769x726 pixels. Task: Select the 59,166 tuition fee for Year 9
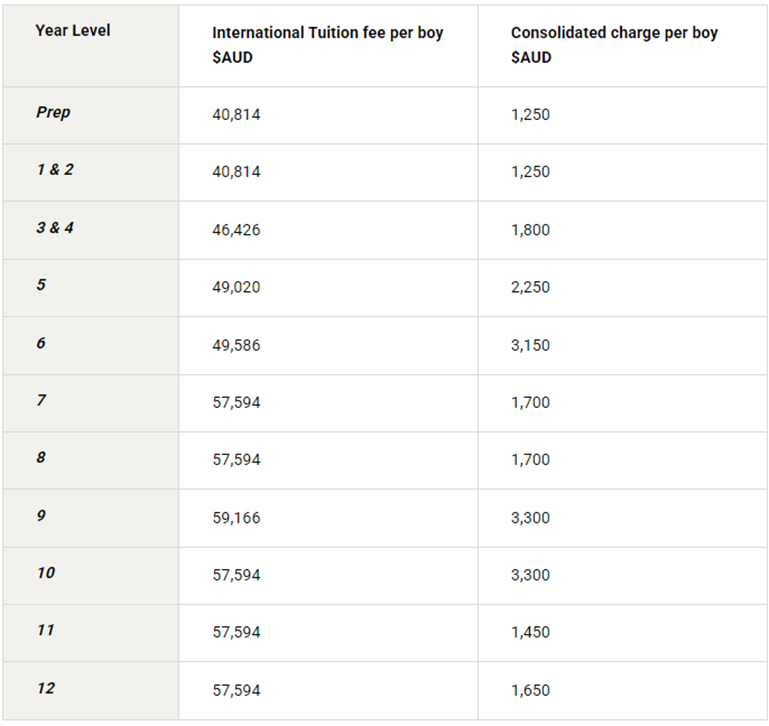[x=236, y=518]
